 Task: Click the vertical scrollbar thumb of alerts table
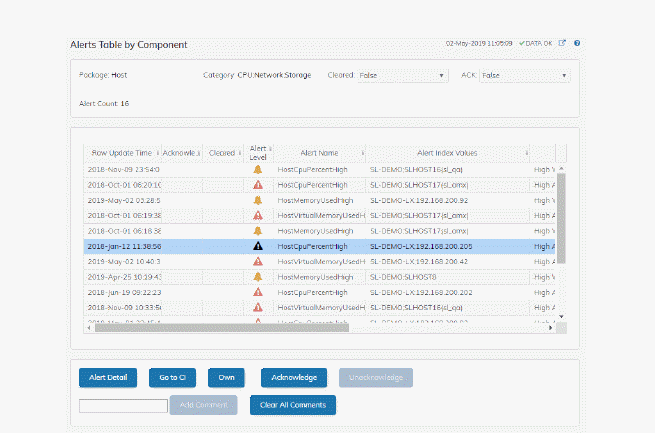(x=561, y=218)
